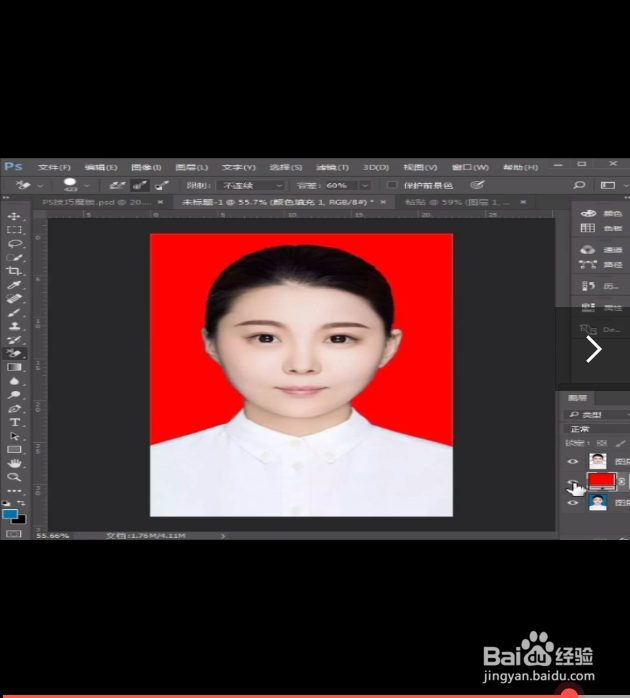Click the blue foreground color swatch

pos(9,514)
